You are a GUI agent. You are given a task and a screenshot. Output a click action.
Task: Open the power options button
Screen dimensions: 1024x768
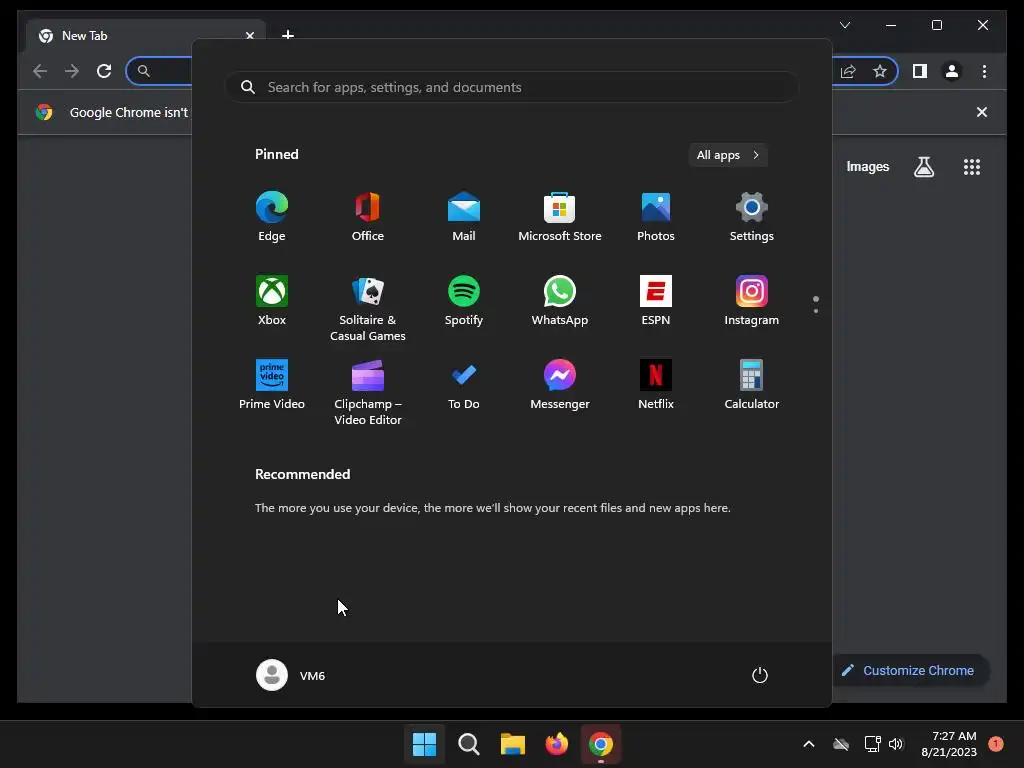coord(760,675)
